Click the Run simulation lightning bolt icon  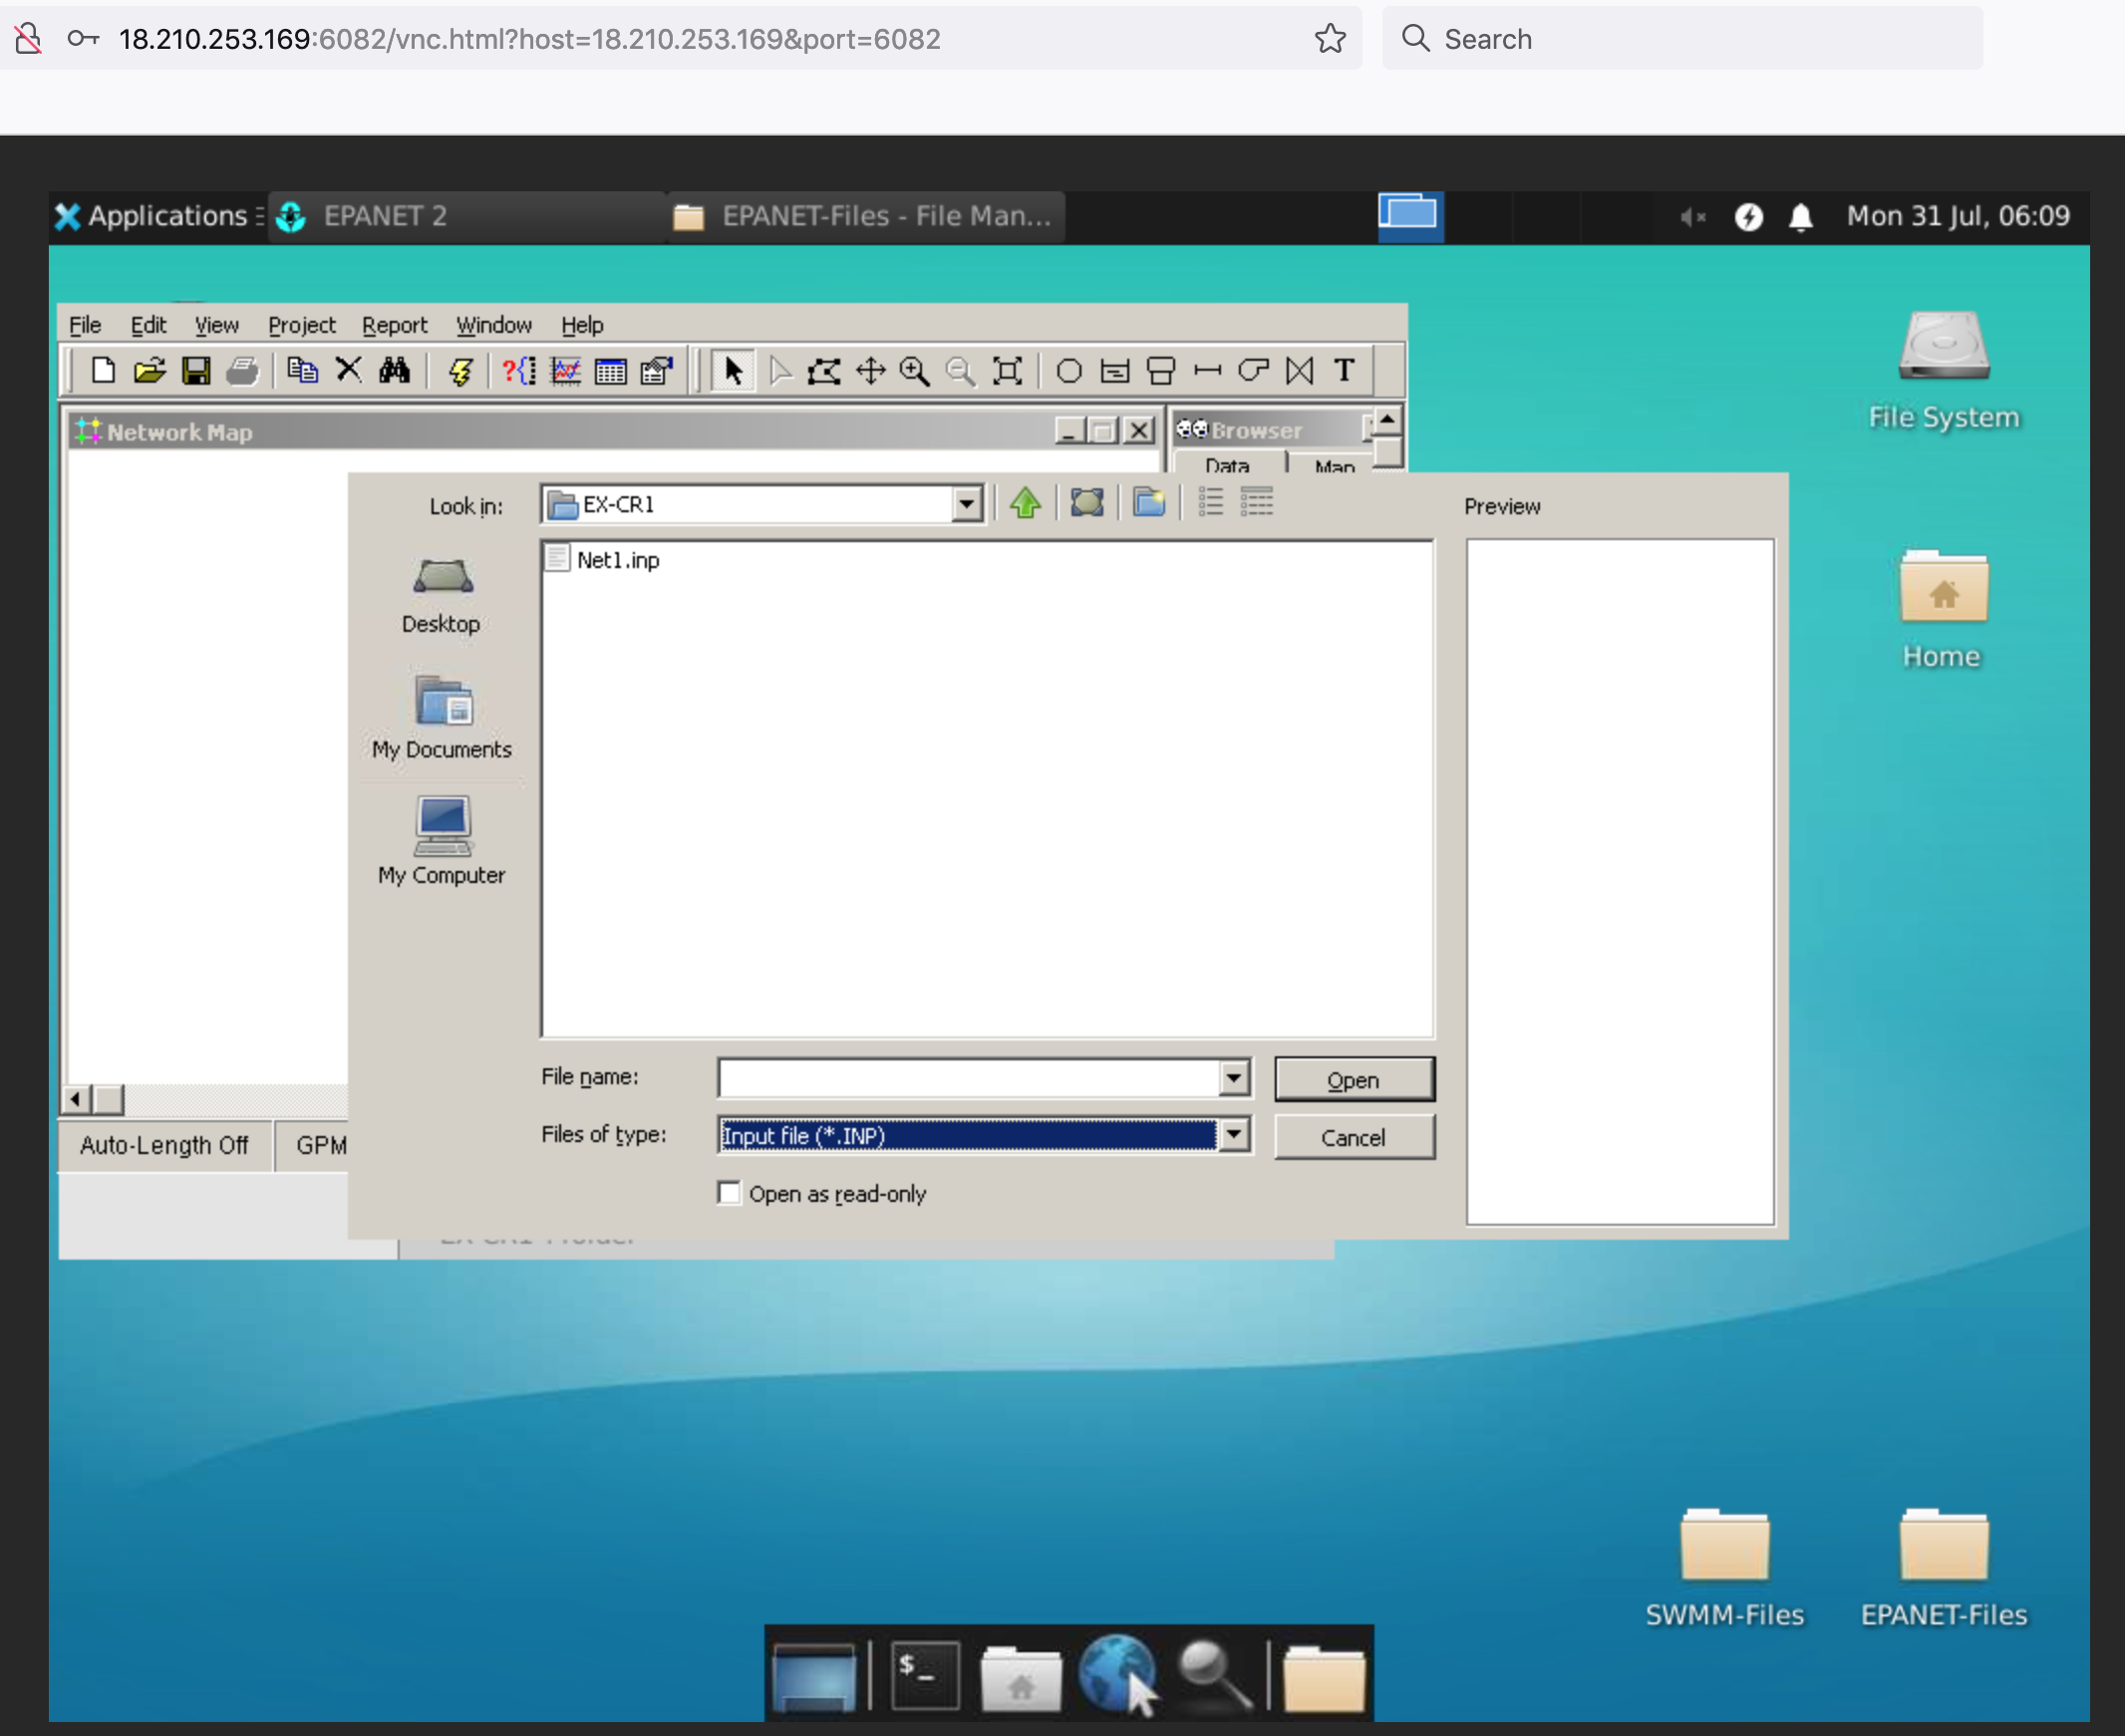coord(460,371)
